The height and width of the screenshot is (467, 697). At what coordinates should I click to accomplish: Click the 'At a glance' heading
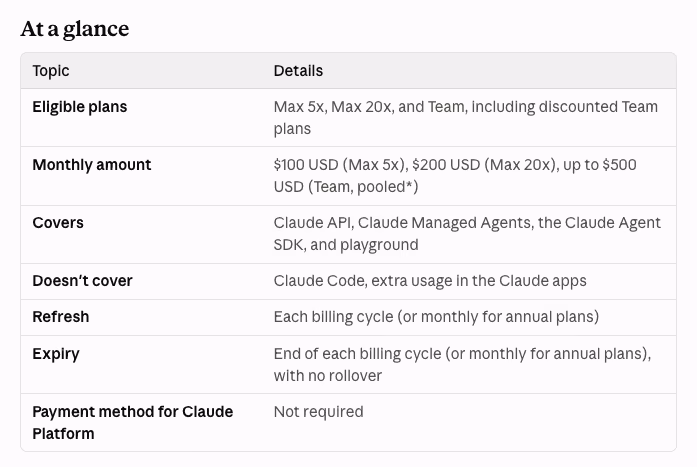[x=75, y=29]
